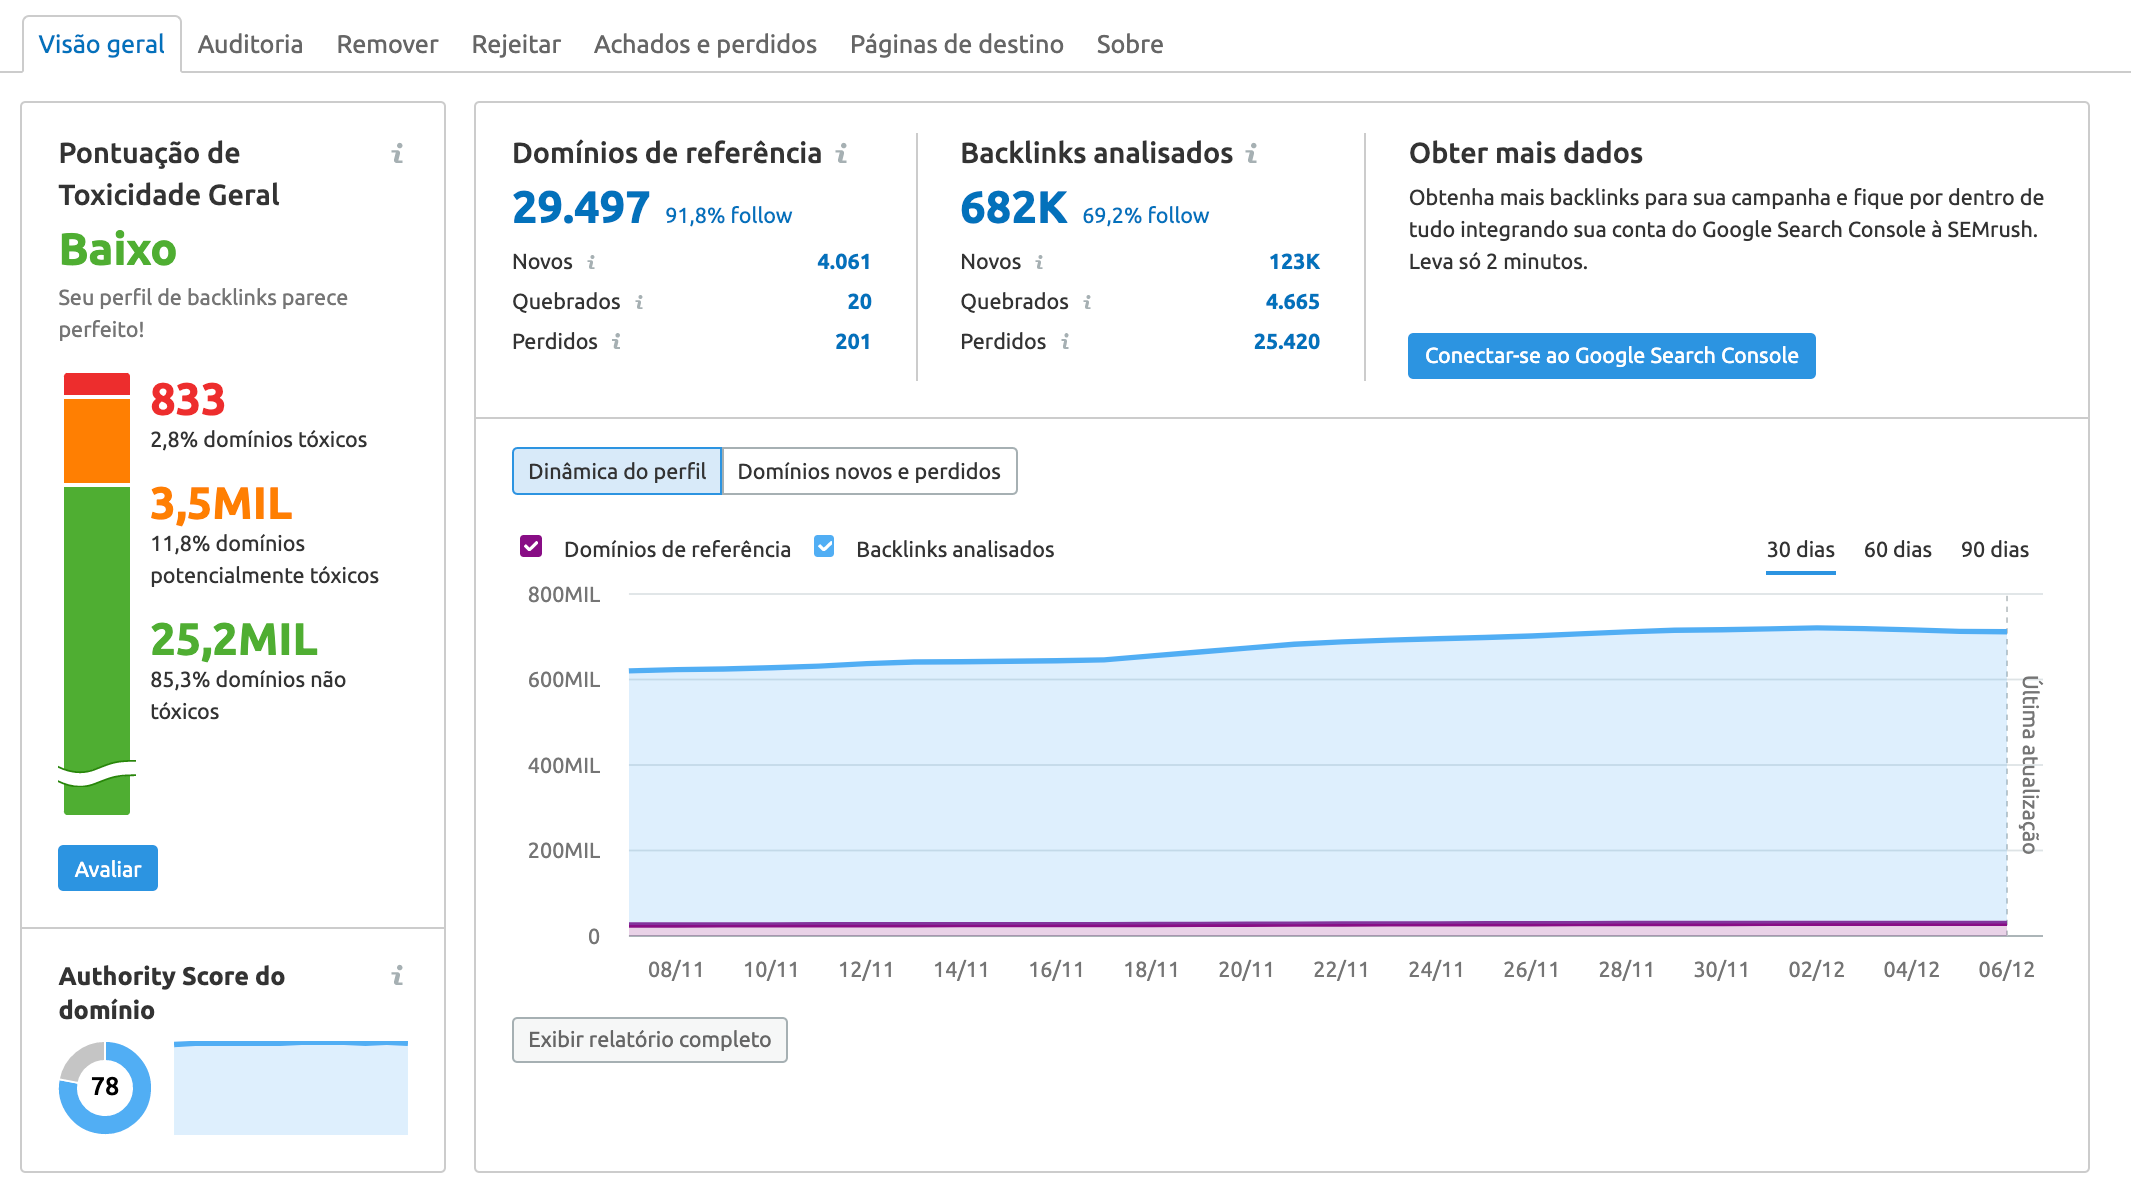Switch back to Dinâmica do perfil view
The height and width of the screenshot is (1193, 2131).
pos(616,471)
